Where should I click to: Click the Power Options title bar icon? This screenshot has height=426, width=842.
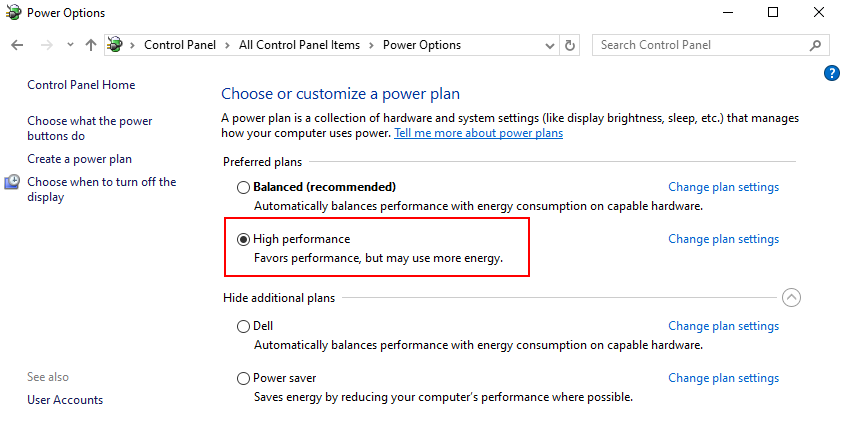click(x=13, y=13)
